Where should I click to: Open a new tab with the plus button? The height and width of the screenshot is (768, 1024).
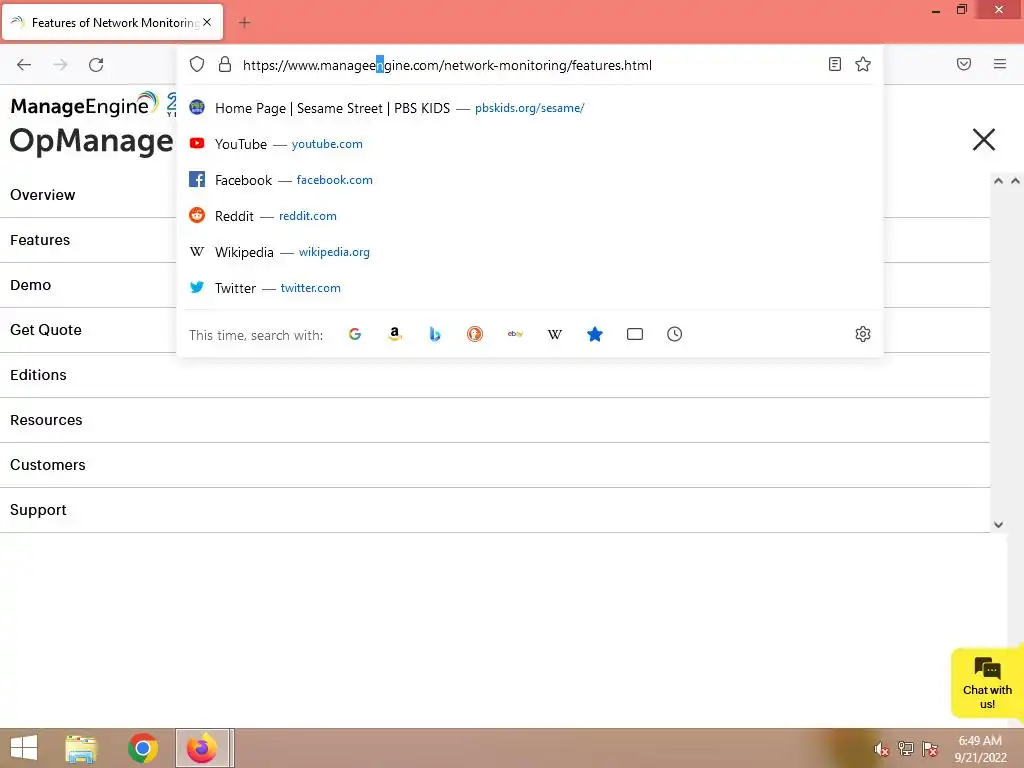(x=244, y=23)
